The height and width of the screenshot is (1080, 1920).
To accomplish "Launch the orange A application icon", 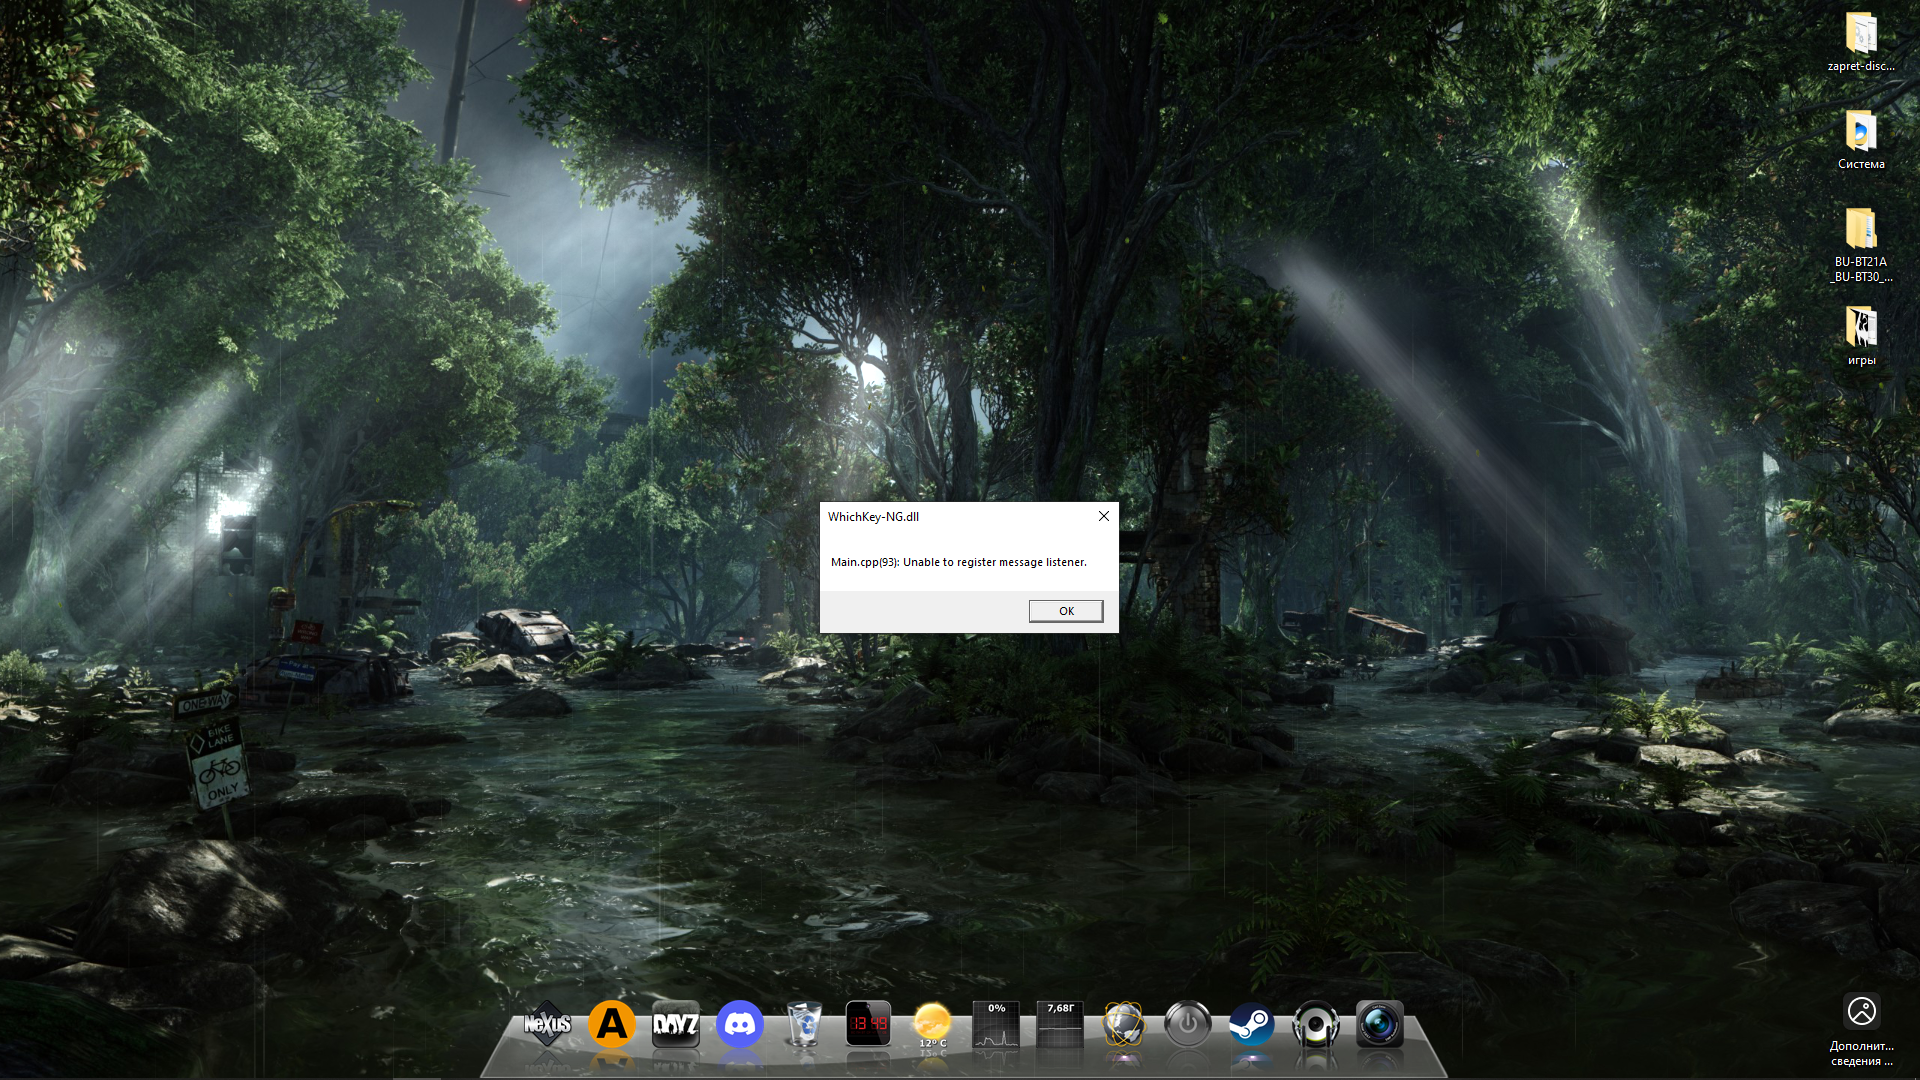I will [611, 1024].
